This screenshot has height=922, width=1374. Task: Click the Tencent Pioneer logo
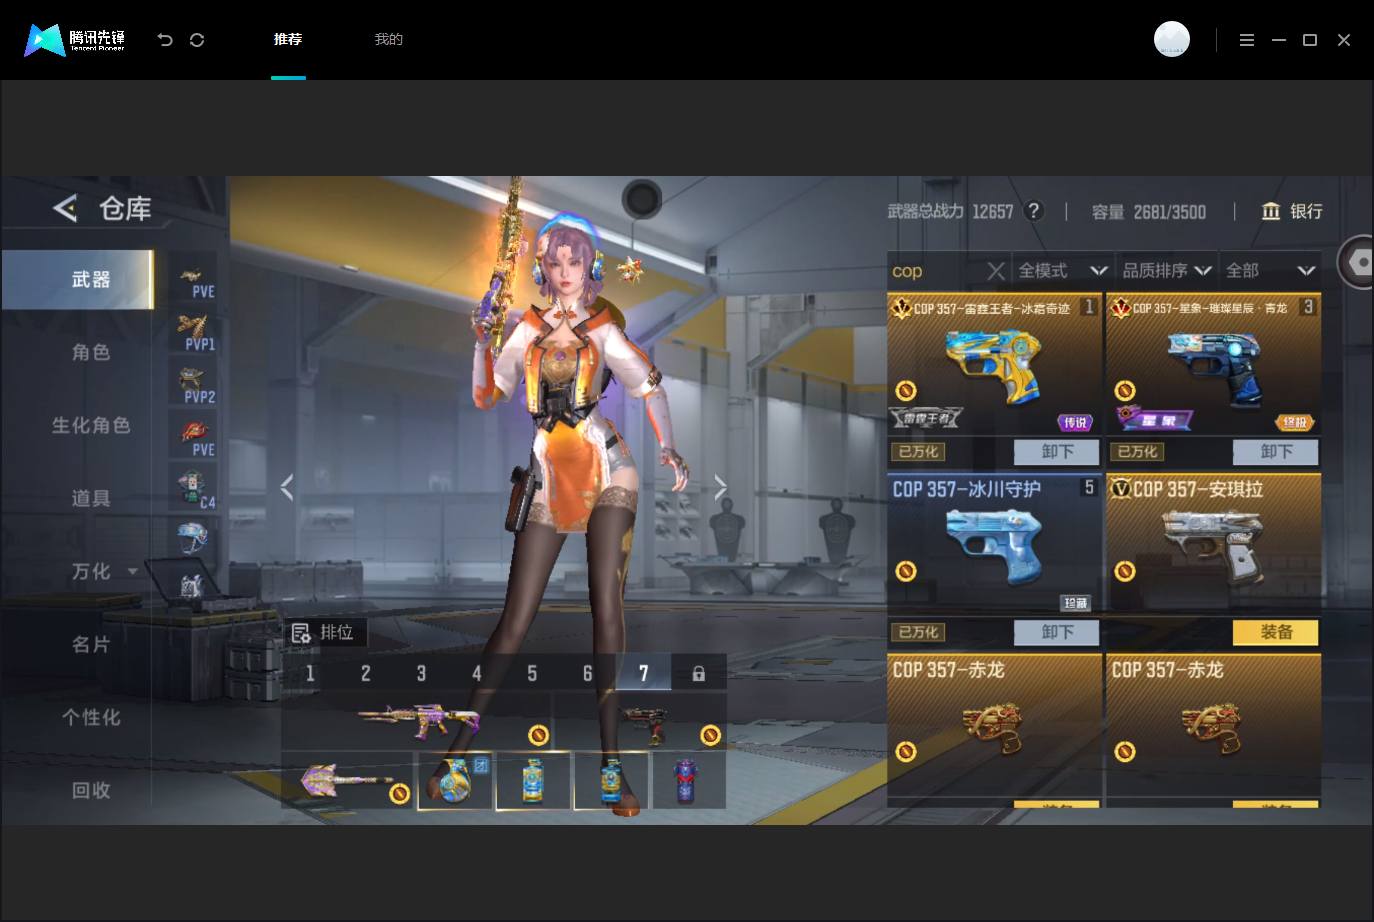click(x=75, y=40)
